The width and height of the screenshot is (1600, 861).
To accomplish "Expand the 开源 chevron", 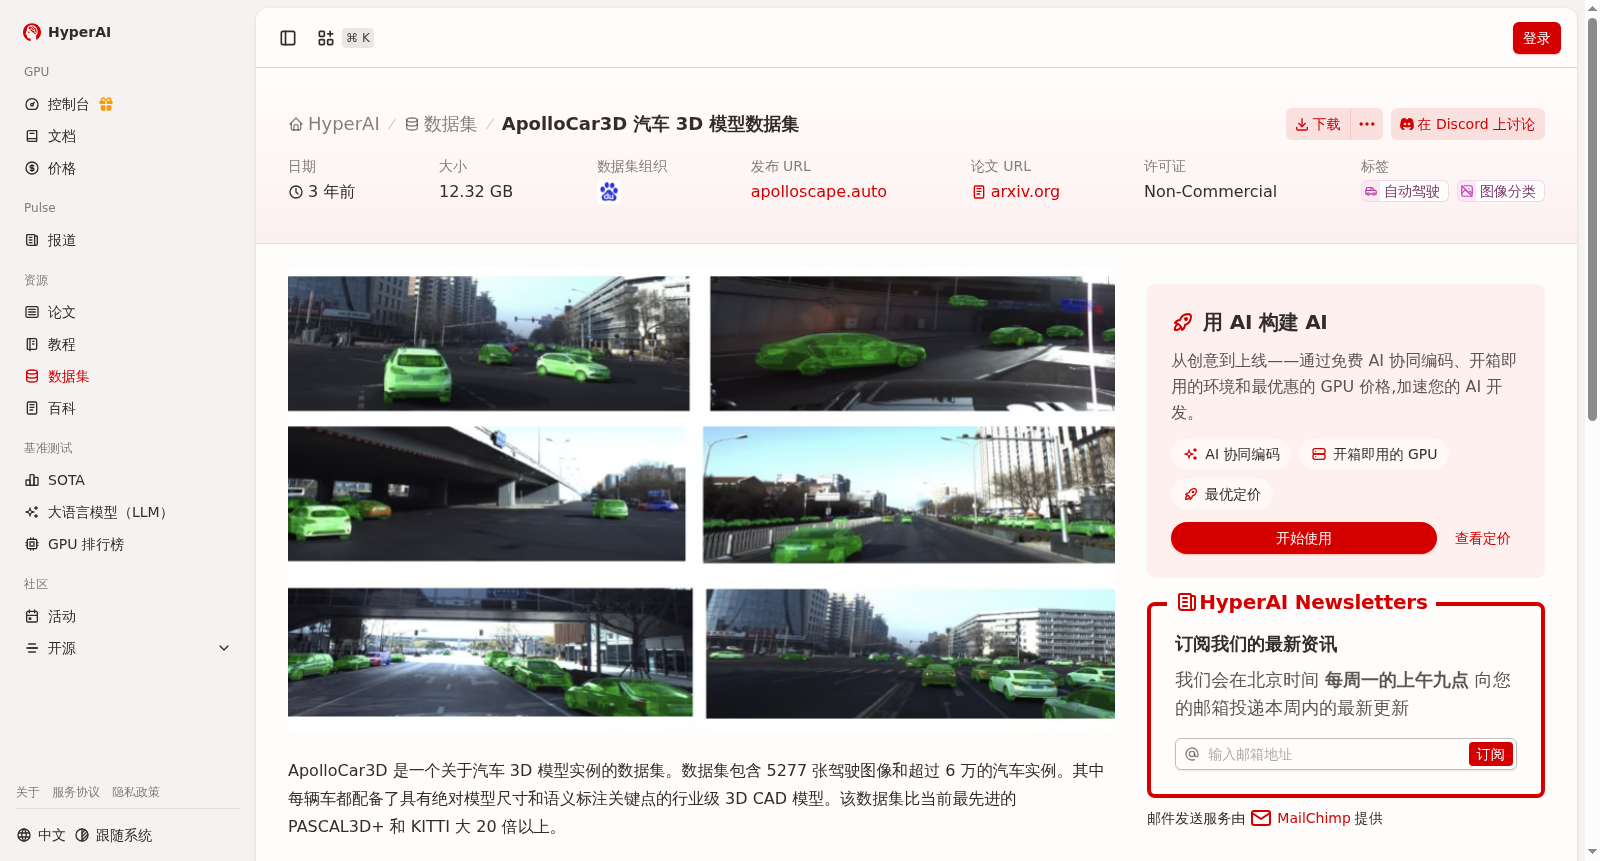I will pyautogui.click(x=224, y=648).
